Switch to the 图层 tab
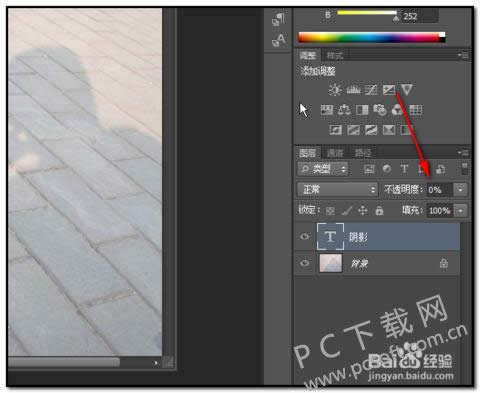 coord(307,153)
